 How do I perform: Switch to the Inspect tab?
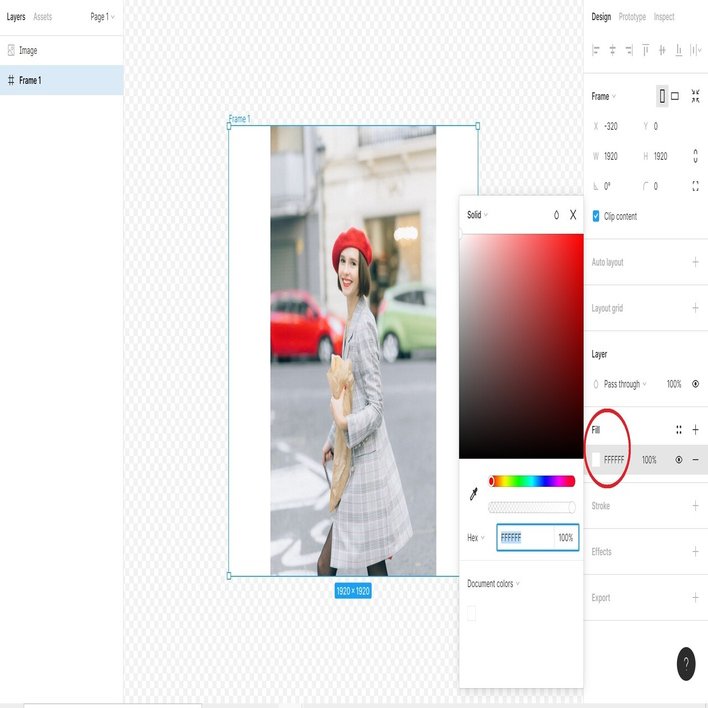coord(664,17)
